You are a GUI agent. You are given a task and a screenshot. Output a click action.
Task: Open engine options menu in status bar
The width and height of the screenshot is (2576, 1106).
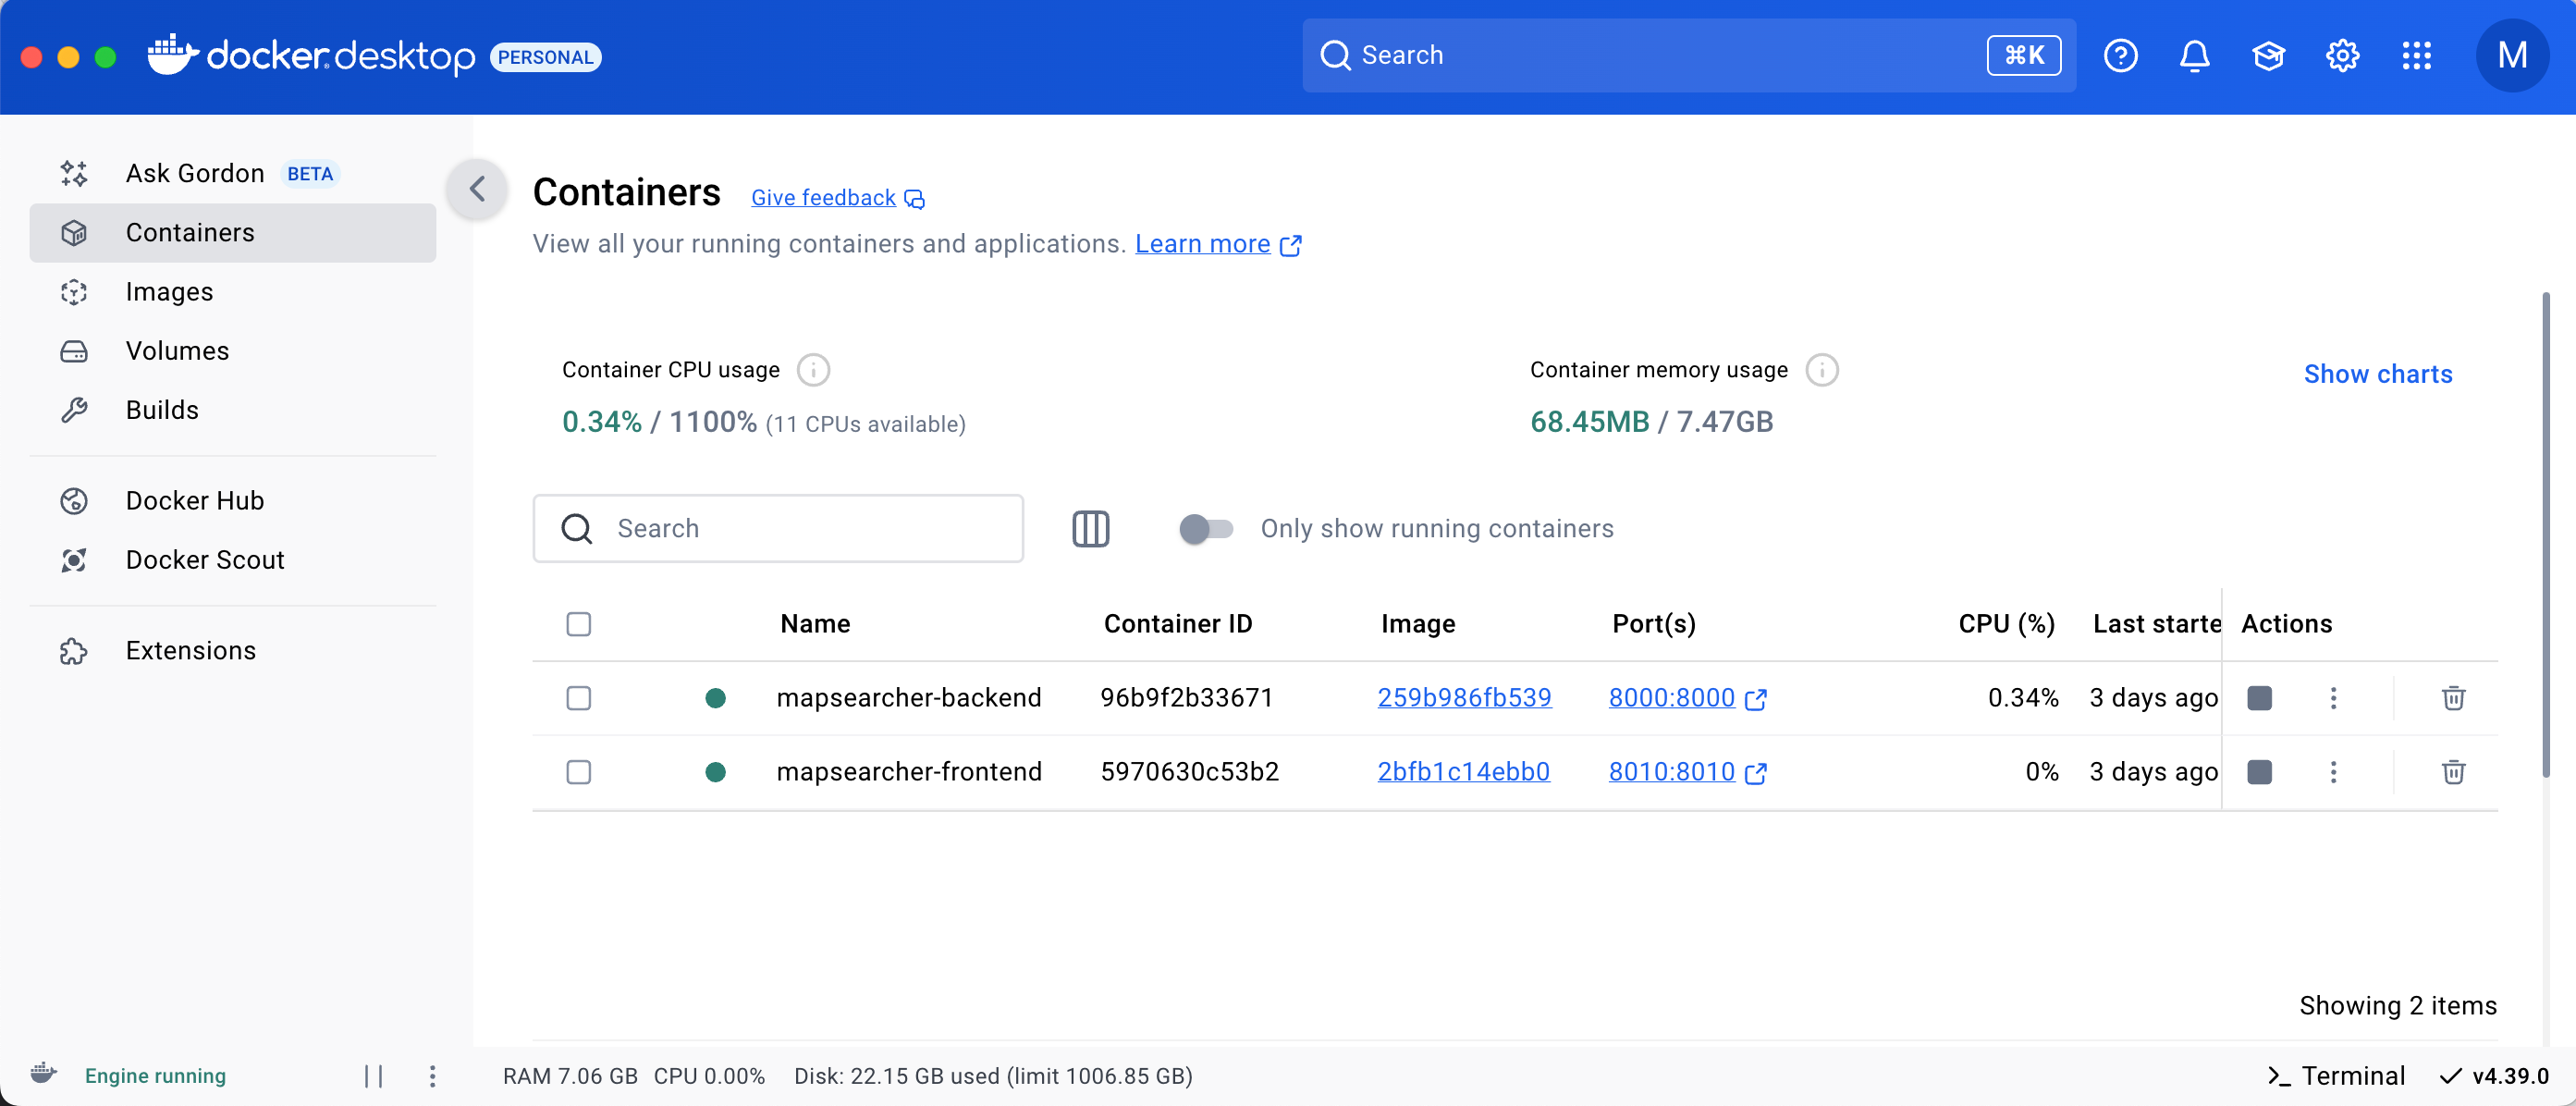pyautogui.click(x=432, y=1075)
